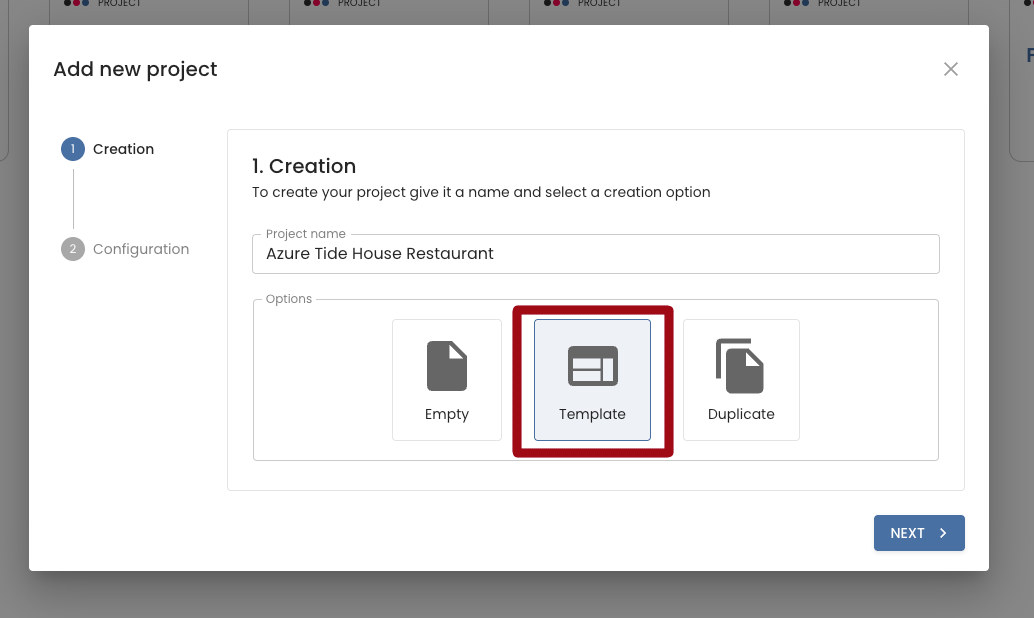Go to the Creation step
Image resolution: width=1034 pixels, height=618 pixels.
pos(123,149)
